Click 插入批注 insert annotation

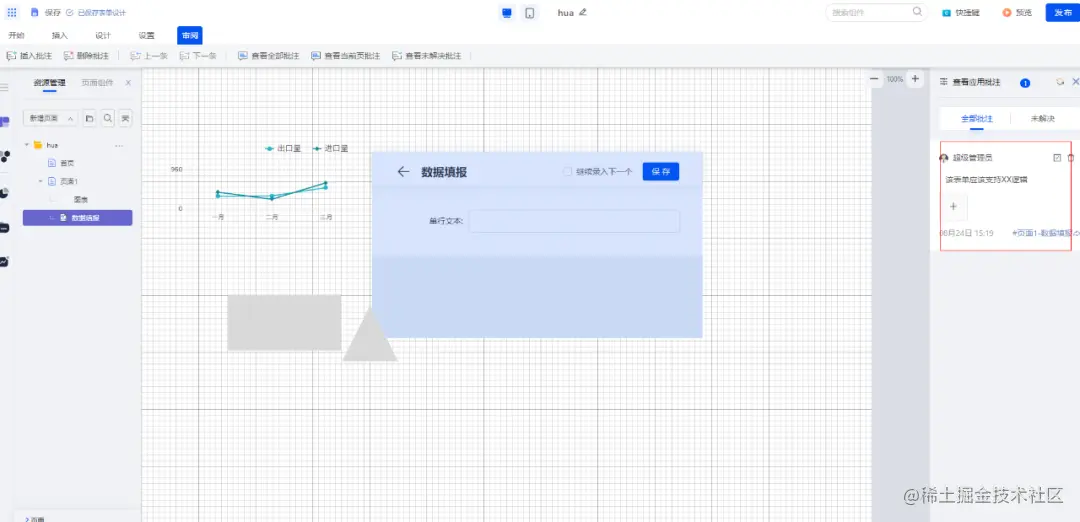pyautogui.click(x=29, y=56)
